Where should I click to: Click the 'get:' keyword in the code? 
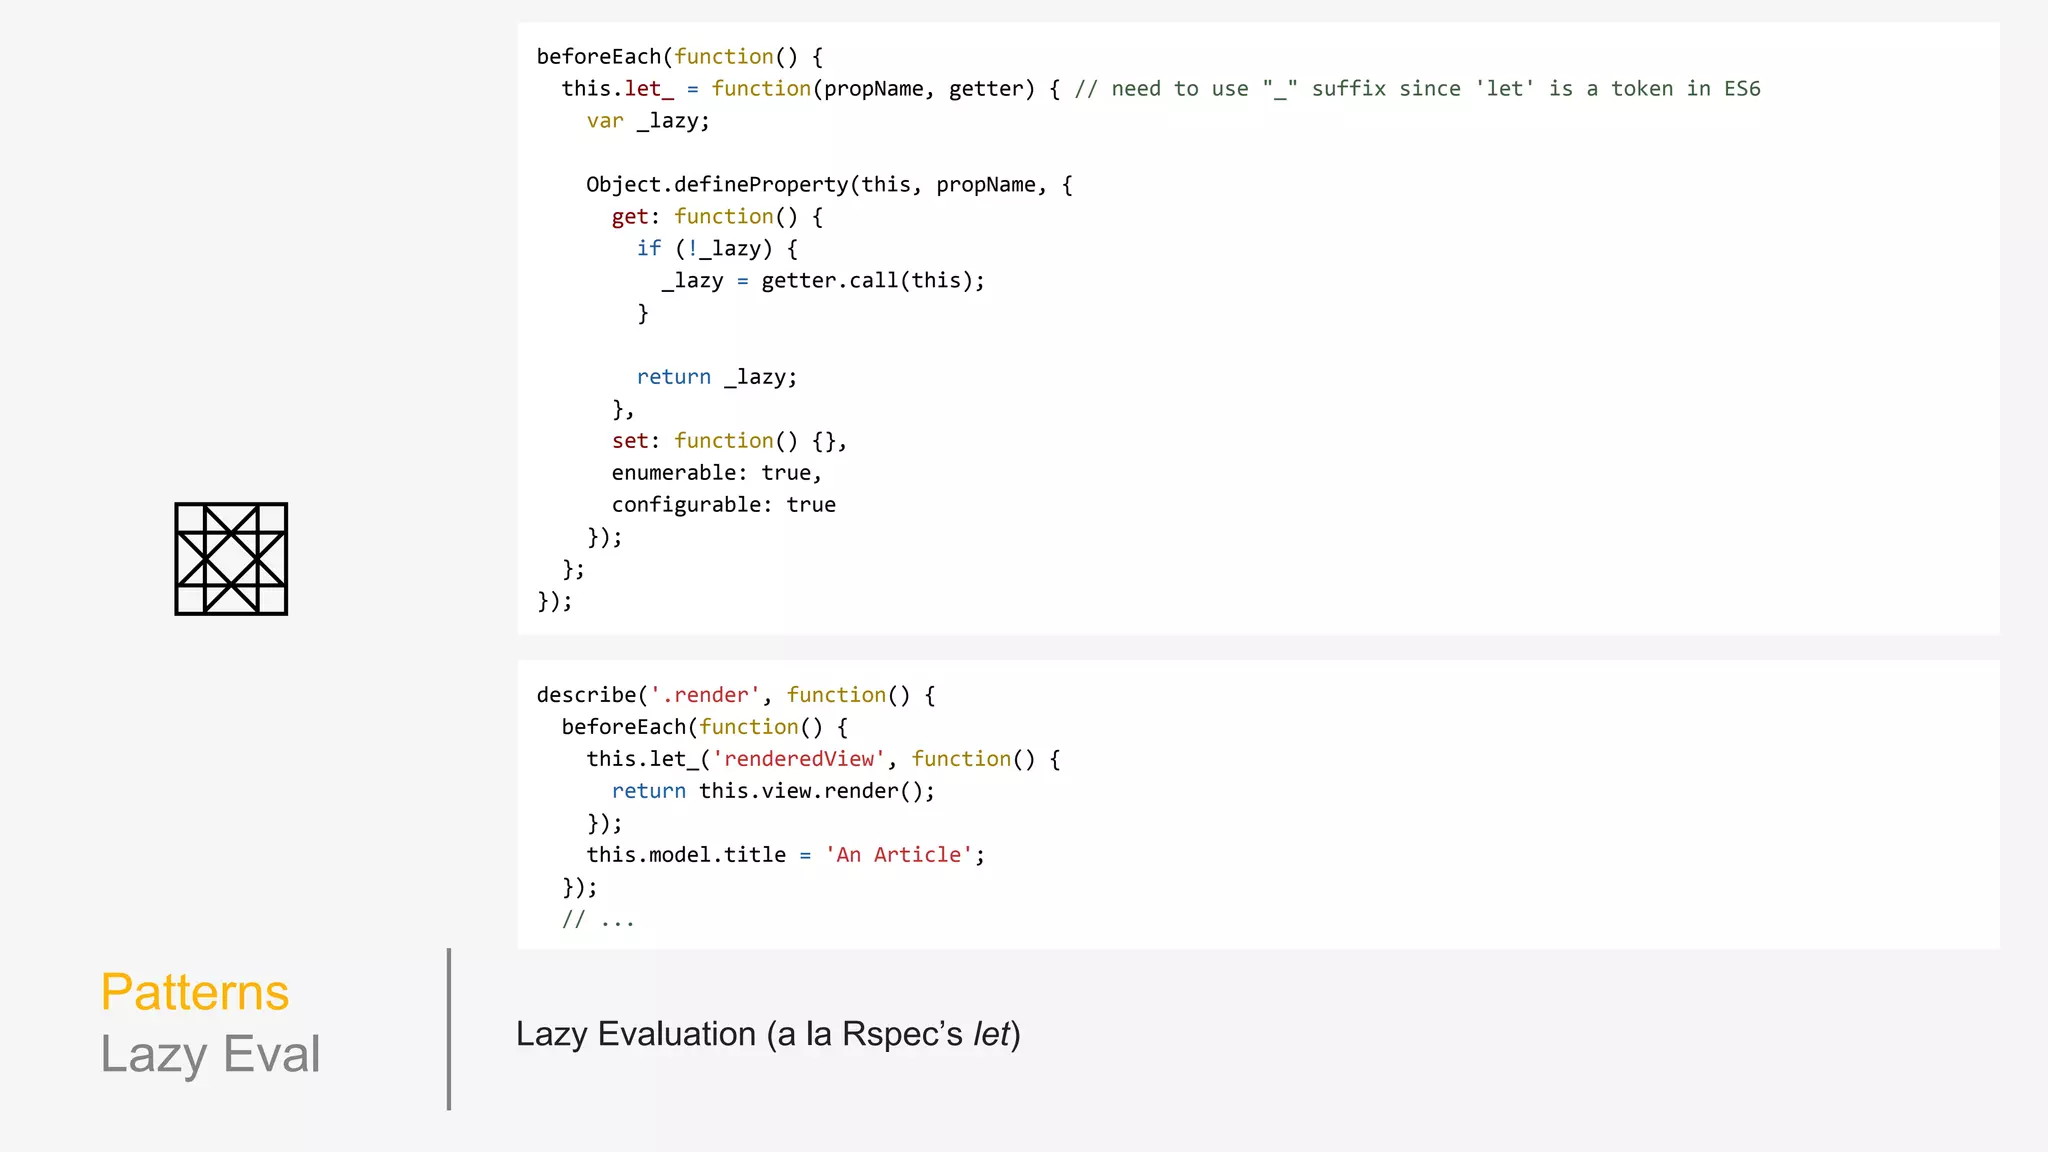630,217
